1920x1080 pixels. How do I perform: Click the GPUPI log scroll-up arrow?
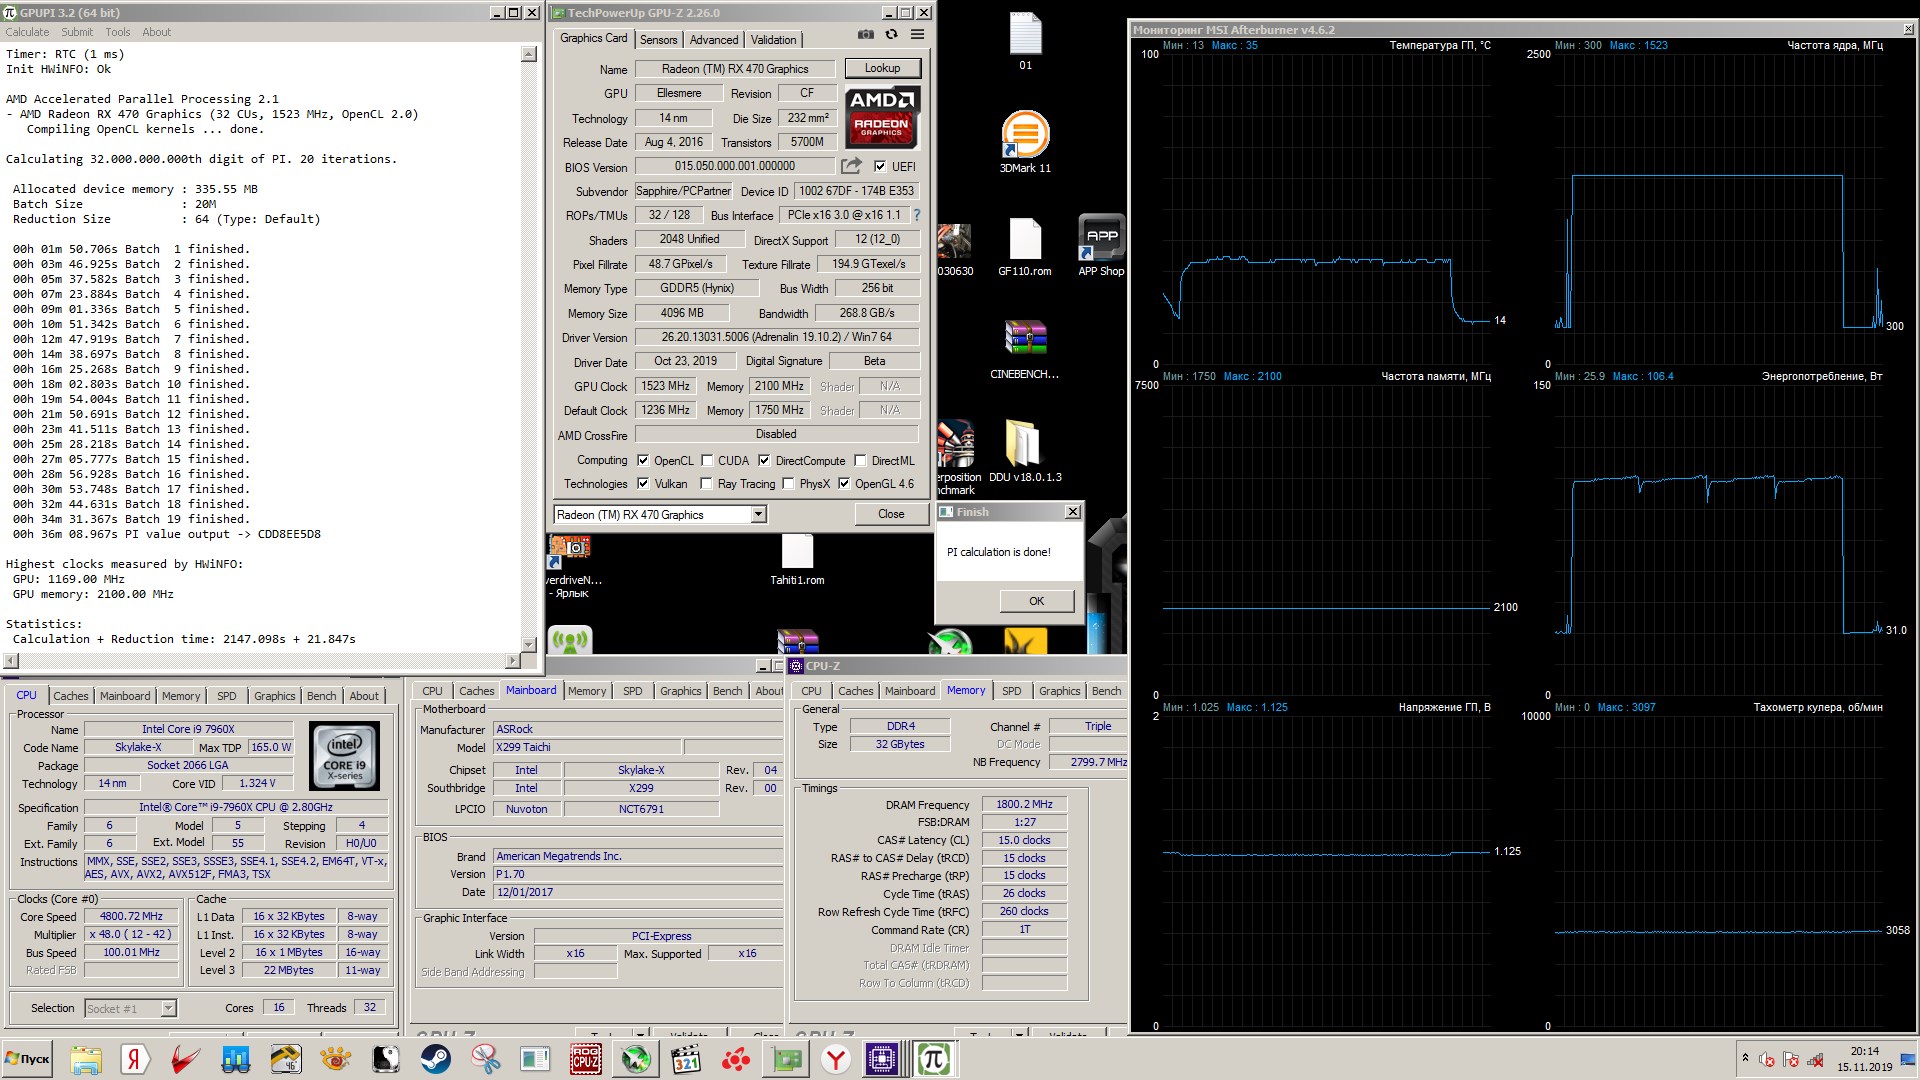click(x=529, y=54)
